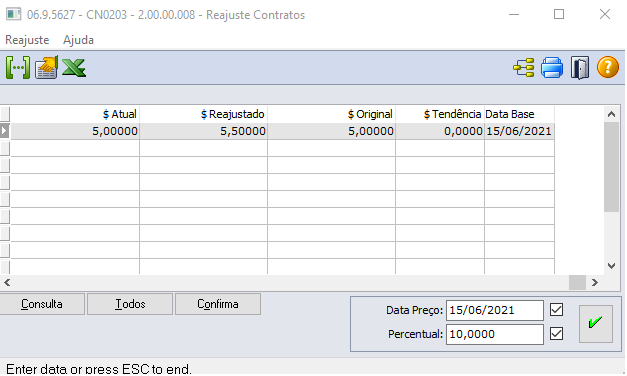Click the $ Tendência column header

click(x=440, y=114)
